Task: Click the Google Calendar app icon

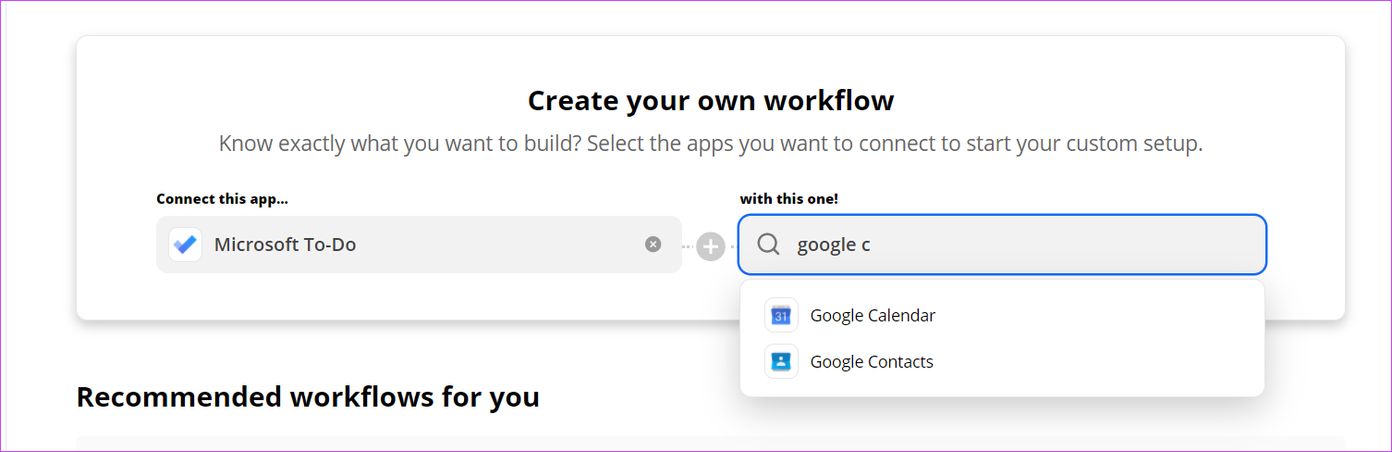Action: tap(781, 316)
